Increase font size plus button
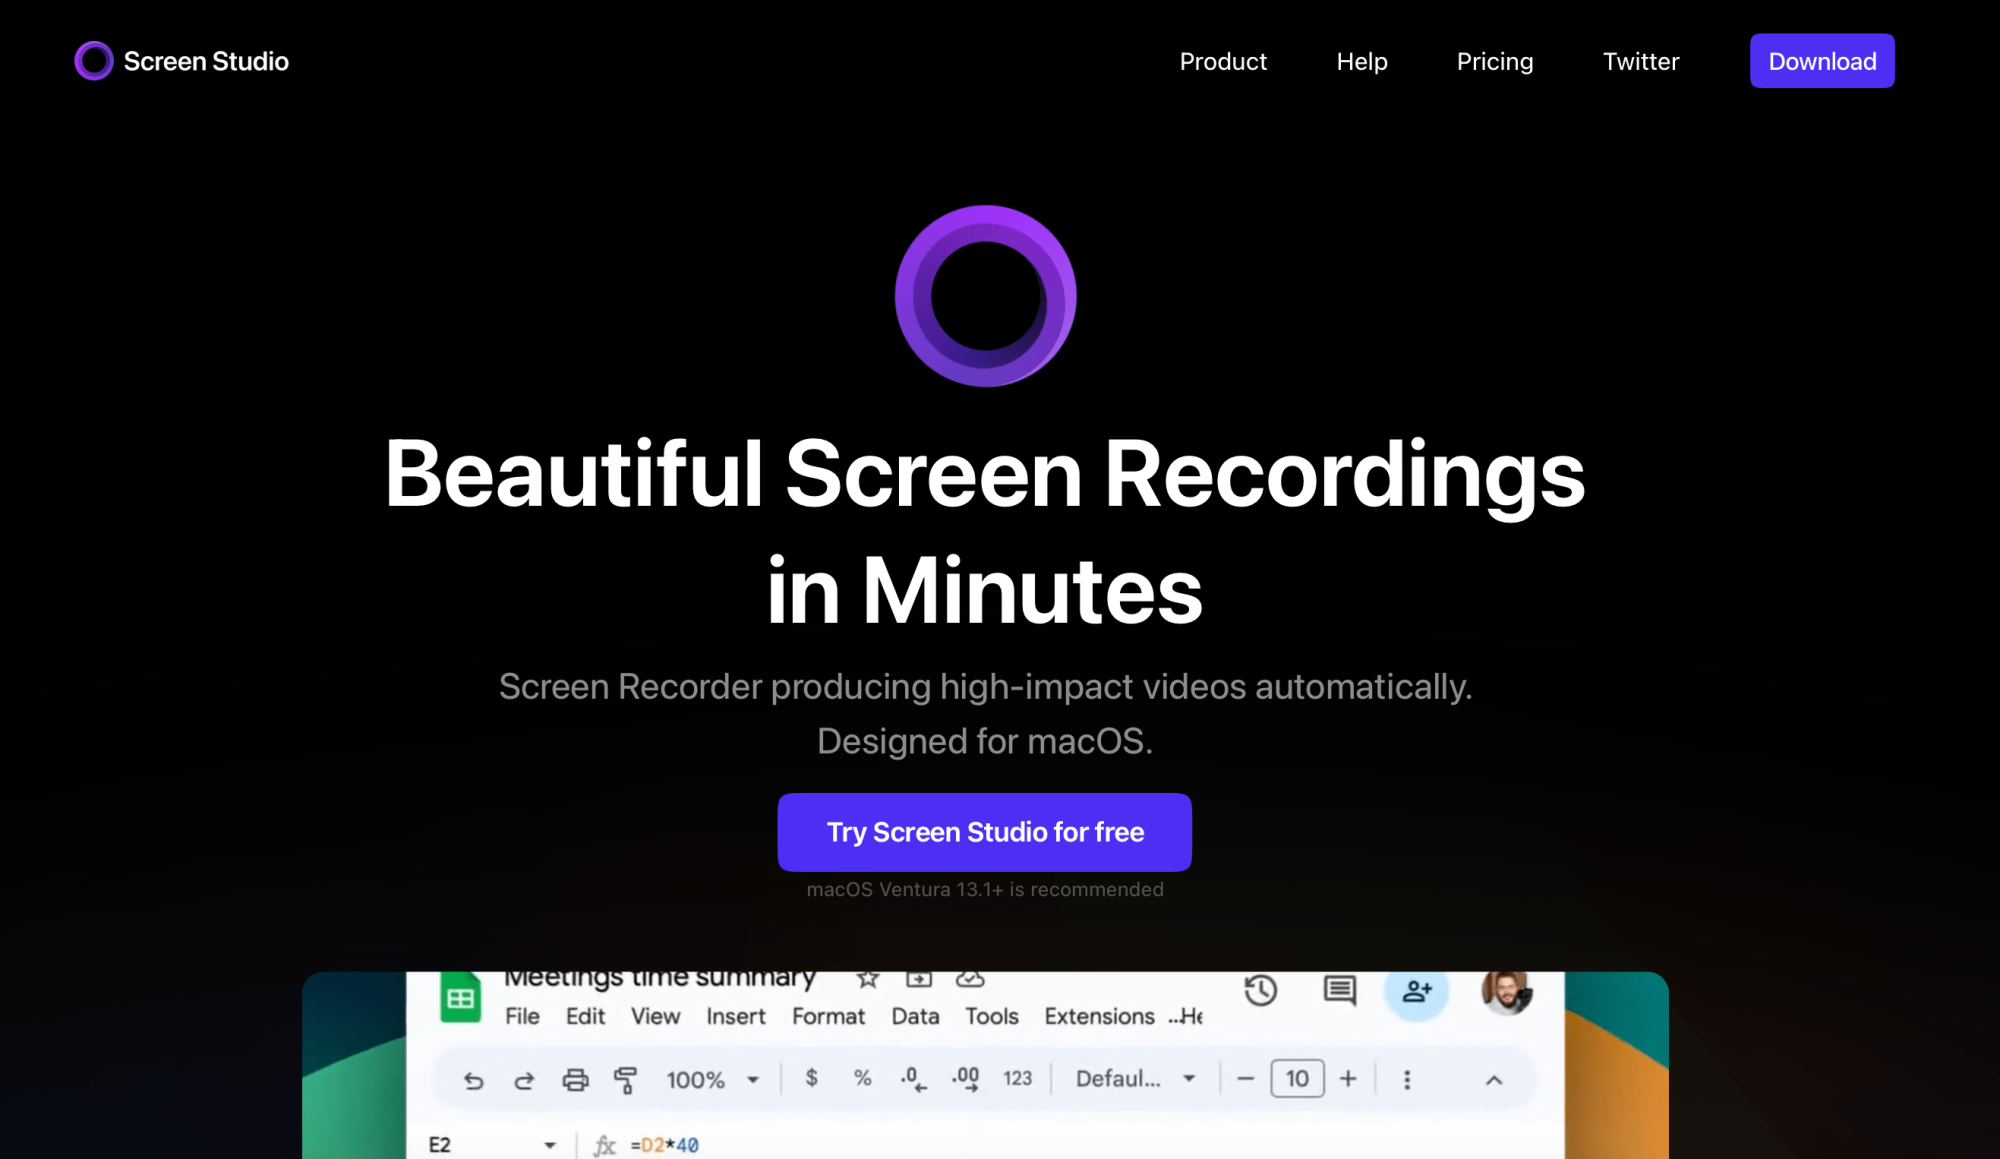 pyautogui.click(x=1348, y=1079)
